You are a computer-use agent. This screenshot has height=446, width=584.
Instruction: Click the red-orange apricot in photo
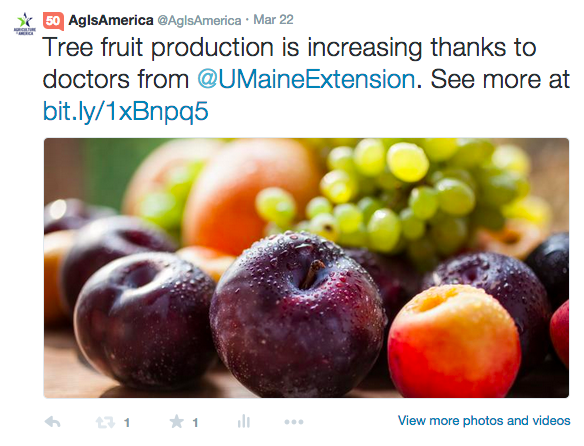454,341
